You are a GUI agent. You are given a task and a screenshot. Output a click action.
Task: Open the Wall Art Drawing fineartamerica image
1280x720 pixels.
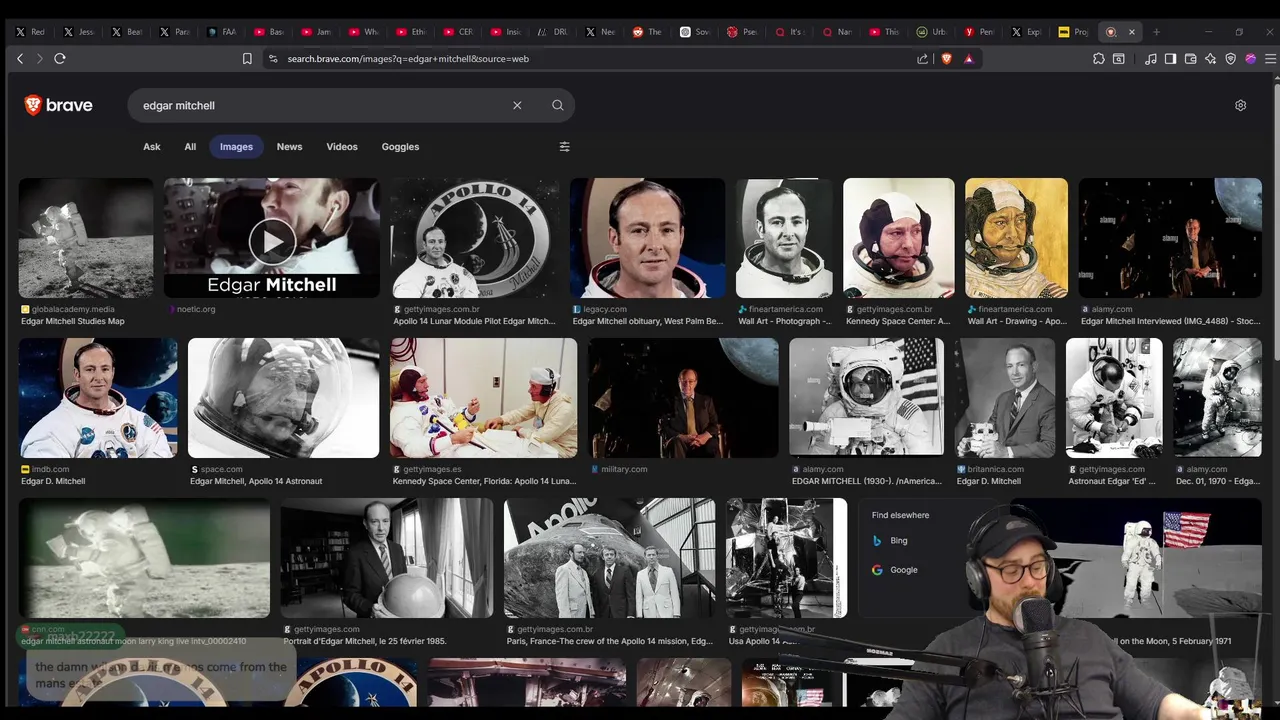1016,238
